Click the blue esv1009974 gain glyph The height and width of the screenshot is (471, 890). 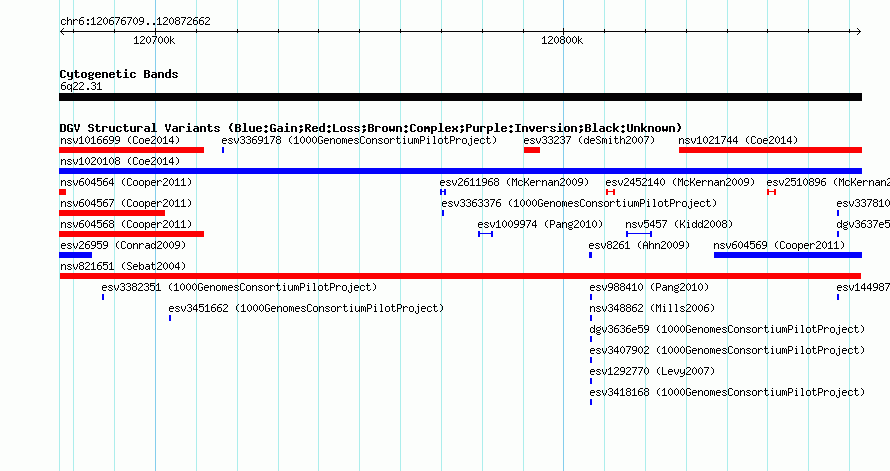pos(485,234)
